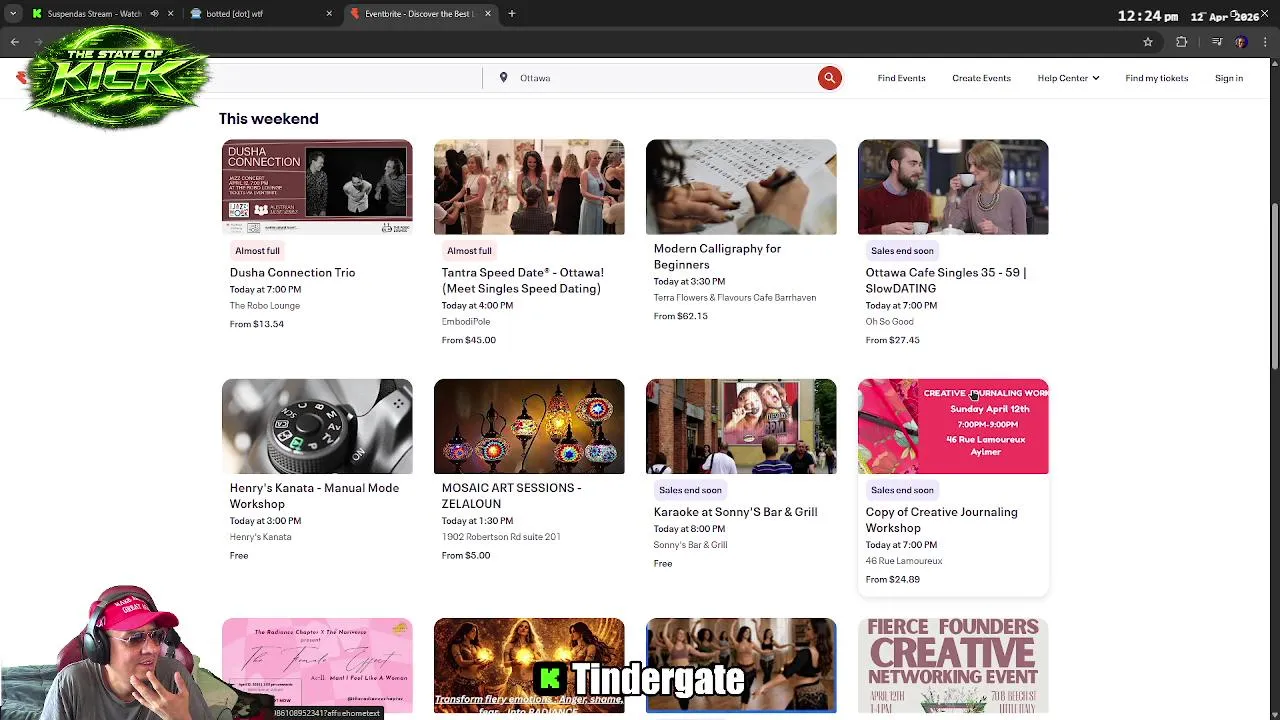Go back with the browser back arrow

point(15,42)
